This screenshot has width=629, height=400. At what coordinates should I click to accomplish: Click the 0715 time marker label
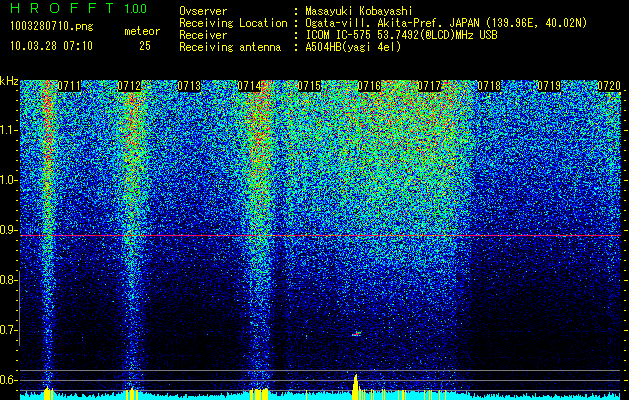[309, 86]
